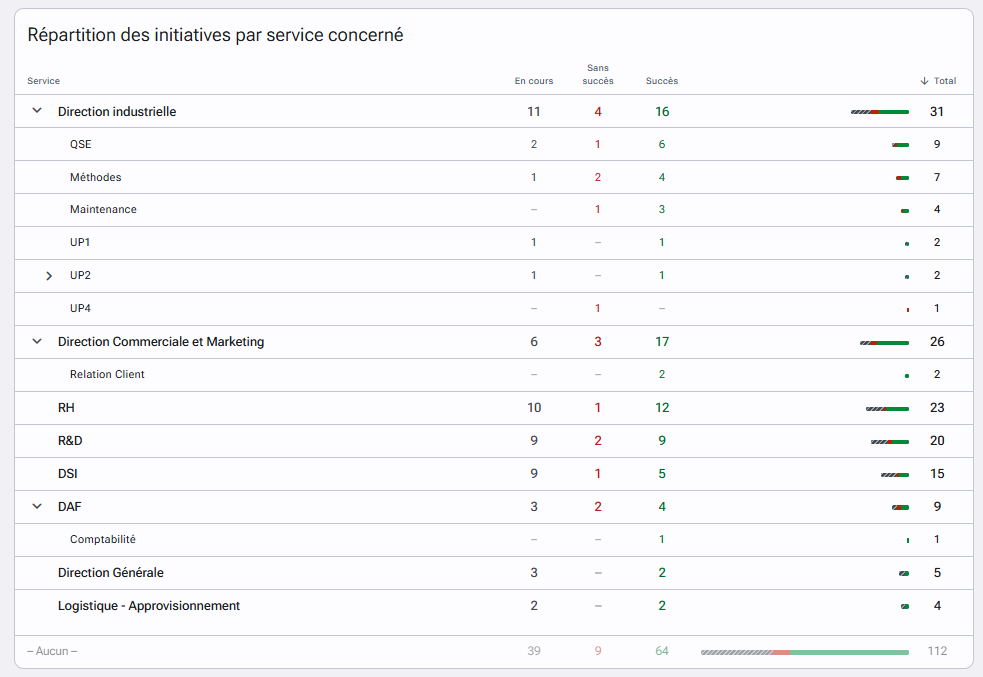Image resolution: width=983 pixels, height=677 pixels.
Task: Collapse the Direction Commerciale et Marketing group
Action: coord(37,342)
